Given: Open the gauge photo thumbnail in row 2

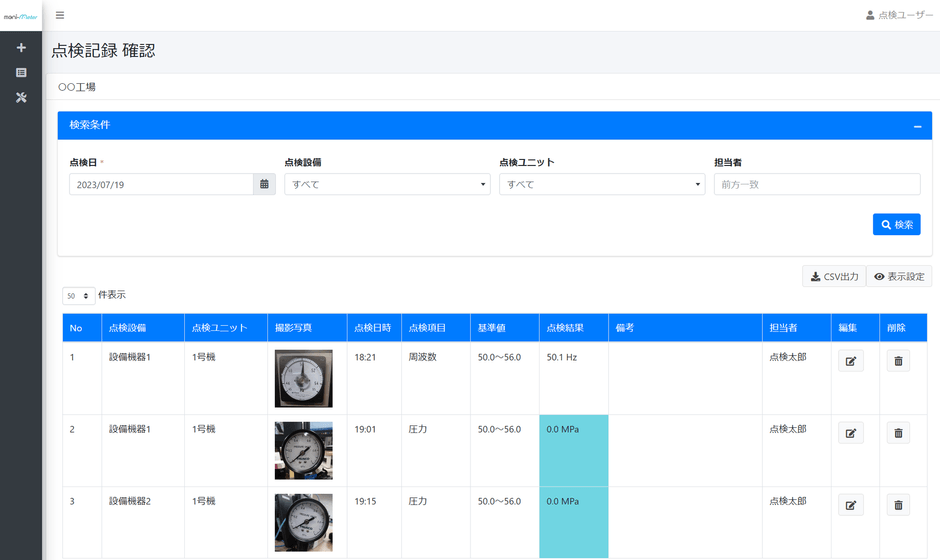Looking at the screenshot, I should click(x=303, y=450).
